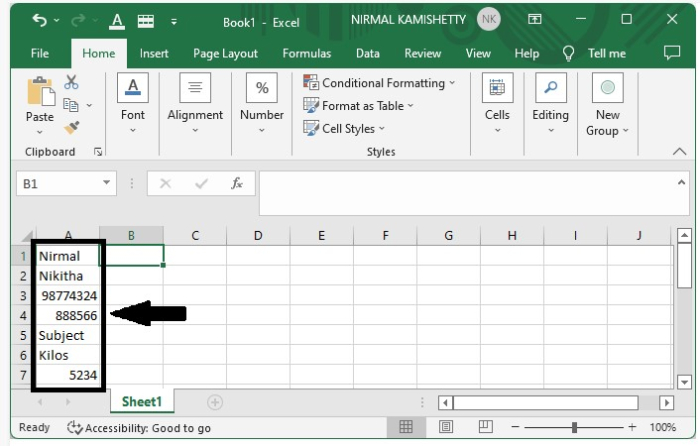Click the Copy icon
Screen dimensions: 700x446
coord(71,105)
